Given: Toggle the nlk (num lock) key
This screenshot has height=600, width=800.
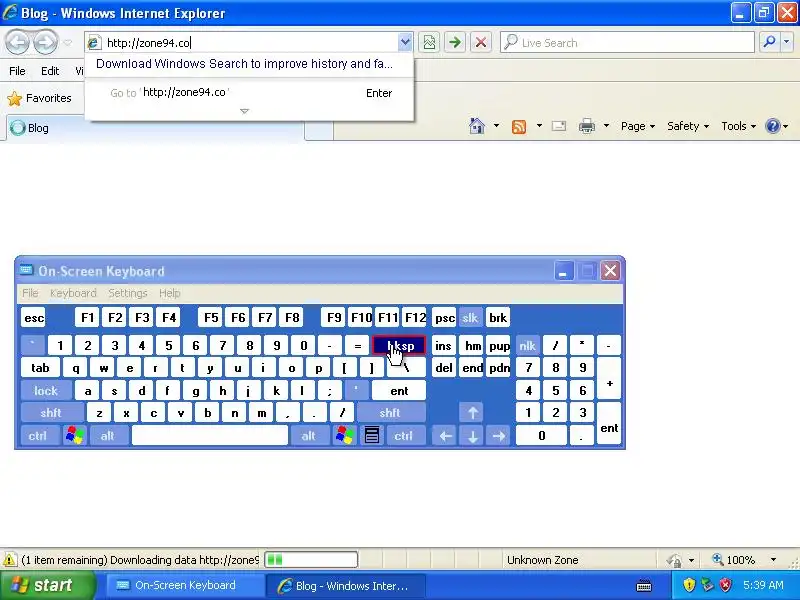Looking at the screenshot, I should click(x=527, y=345).
